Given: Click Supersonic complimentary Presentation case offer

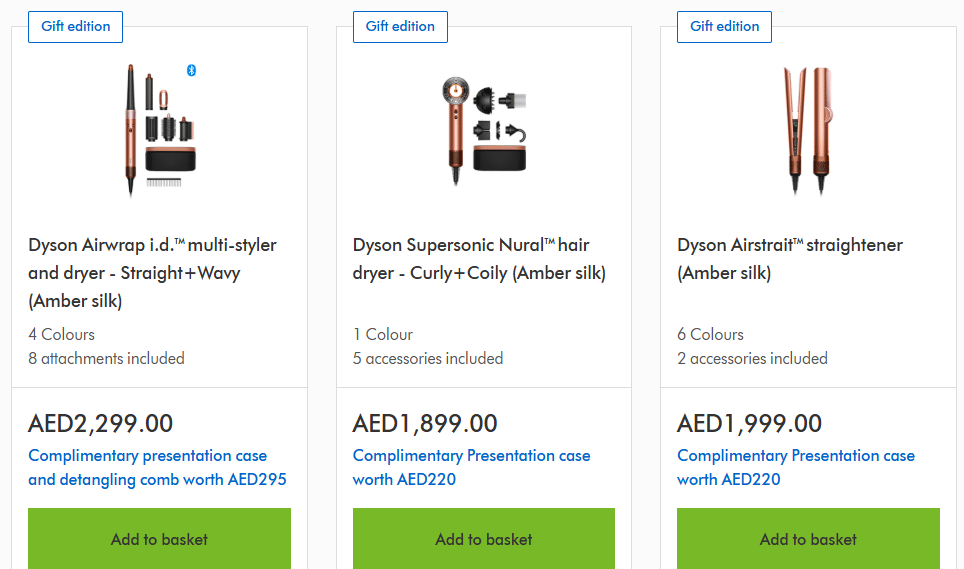Looking at the screenshot, I should tap(471, 467).
